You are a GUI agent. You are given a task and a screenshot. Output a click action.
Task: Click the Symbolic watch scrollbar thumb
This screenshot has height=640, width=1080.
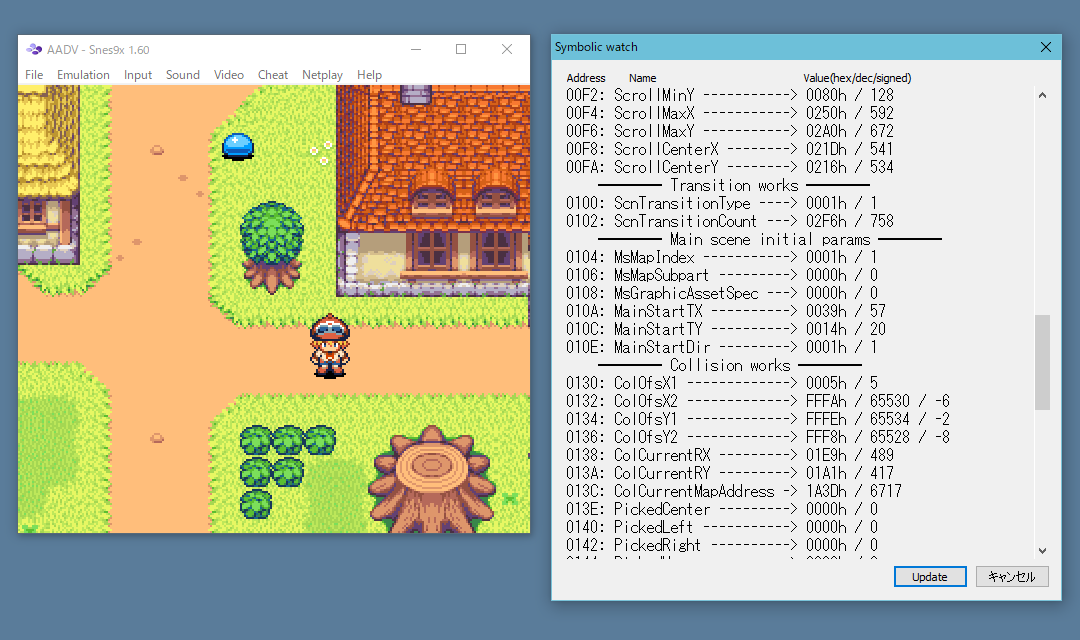(x=1042, y=362)
